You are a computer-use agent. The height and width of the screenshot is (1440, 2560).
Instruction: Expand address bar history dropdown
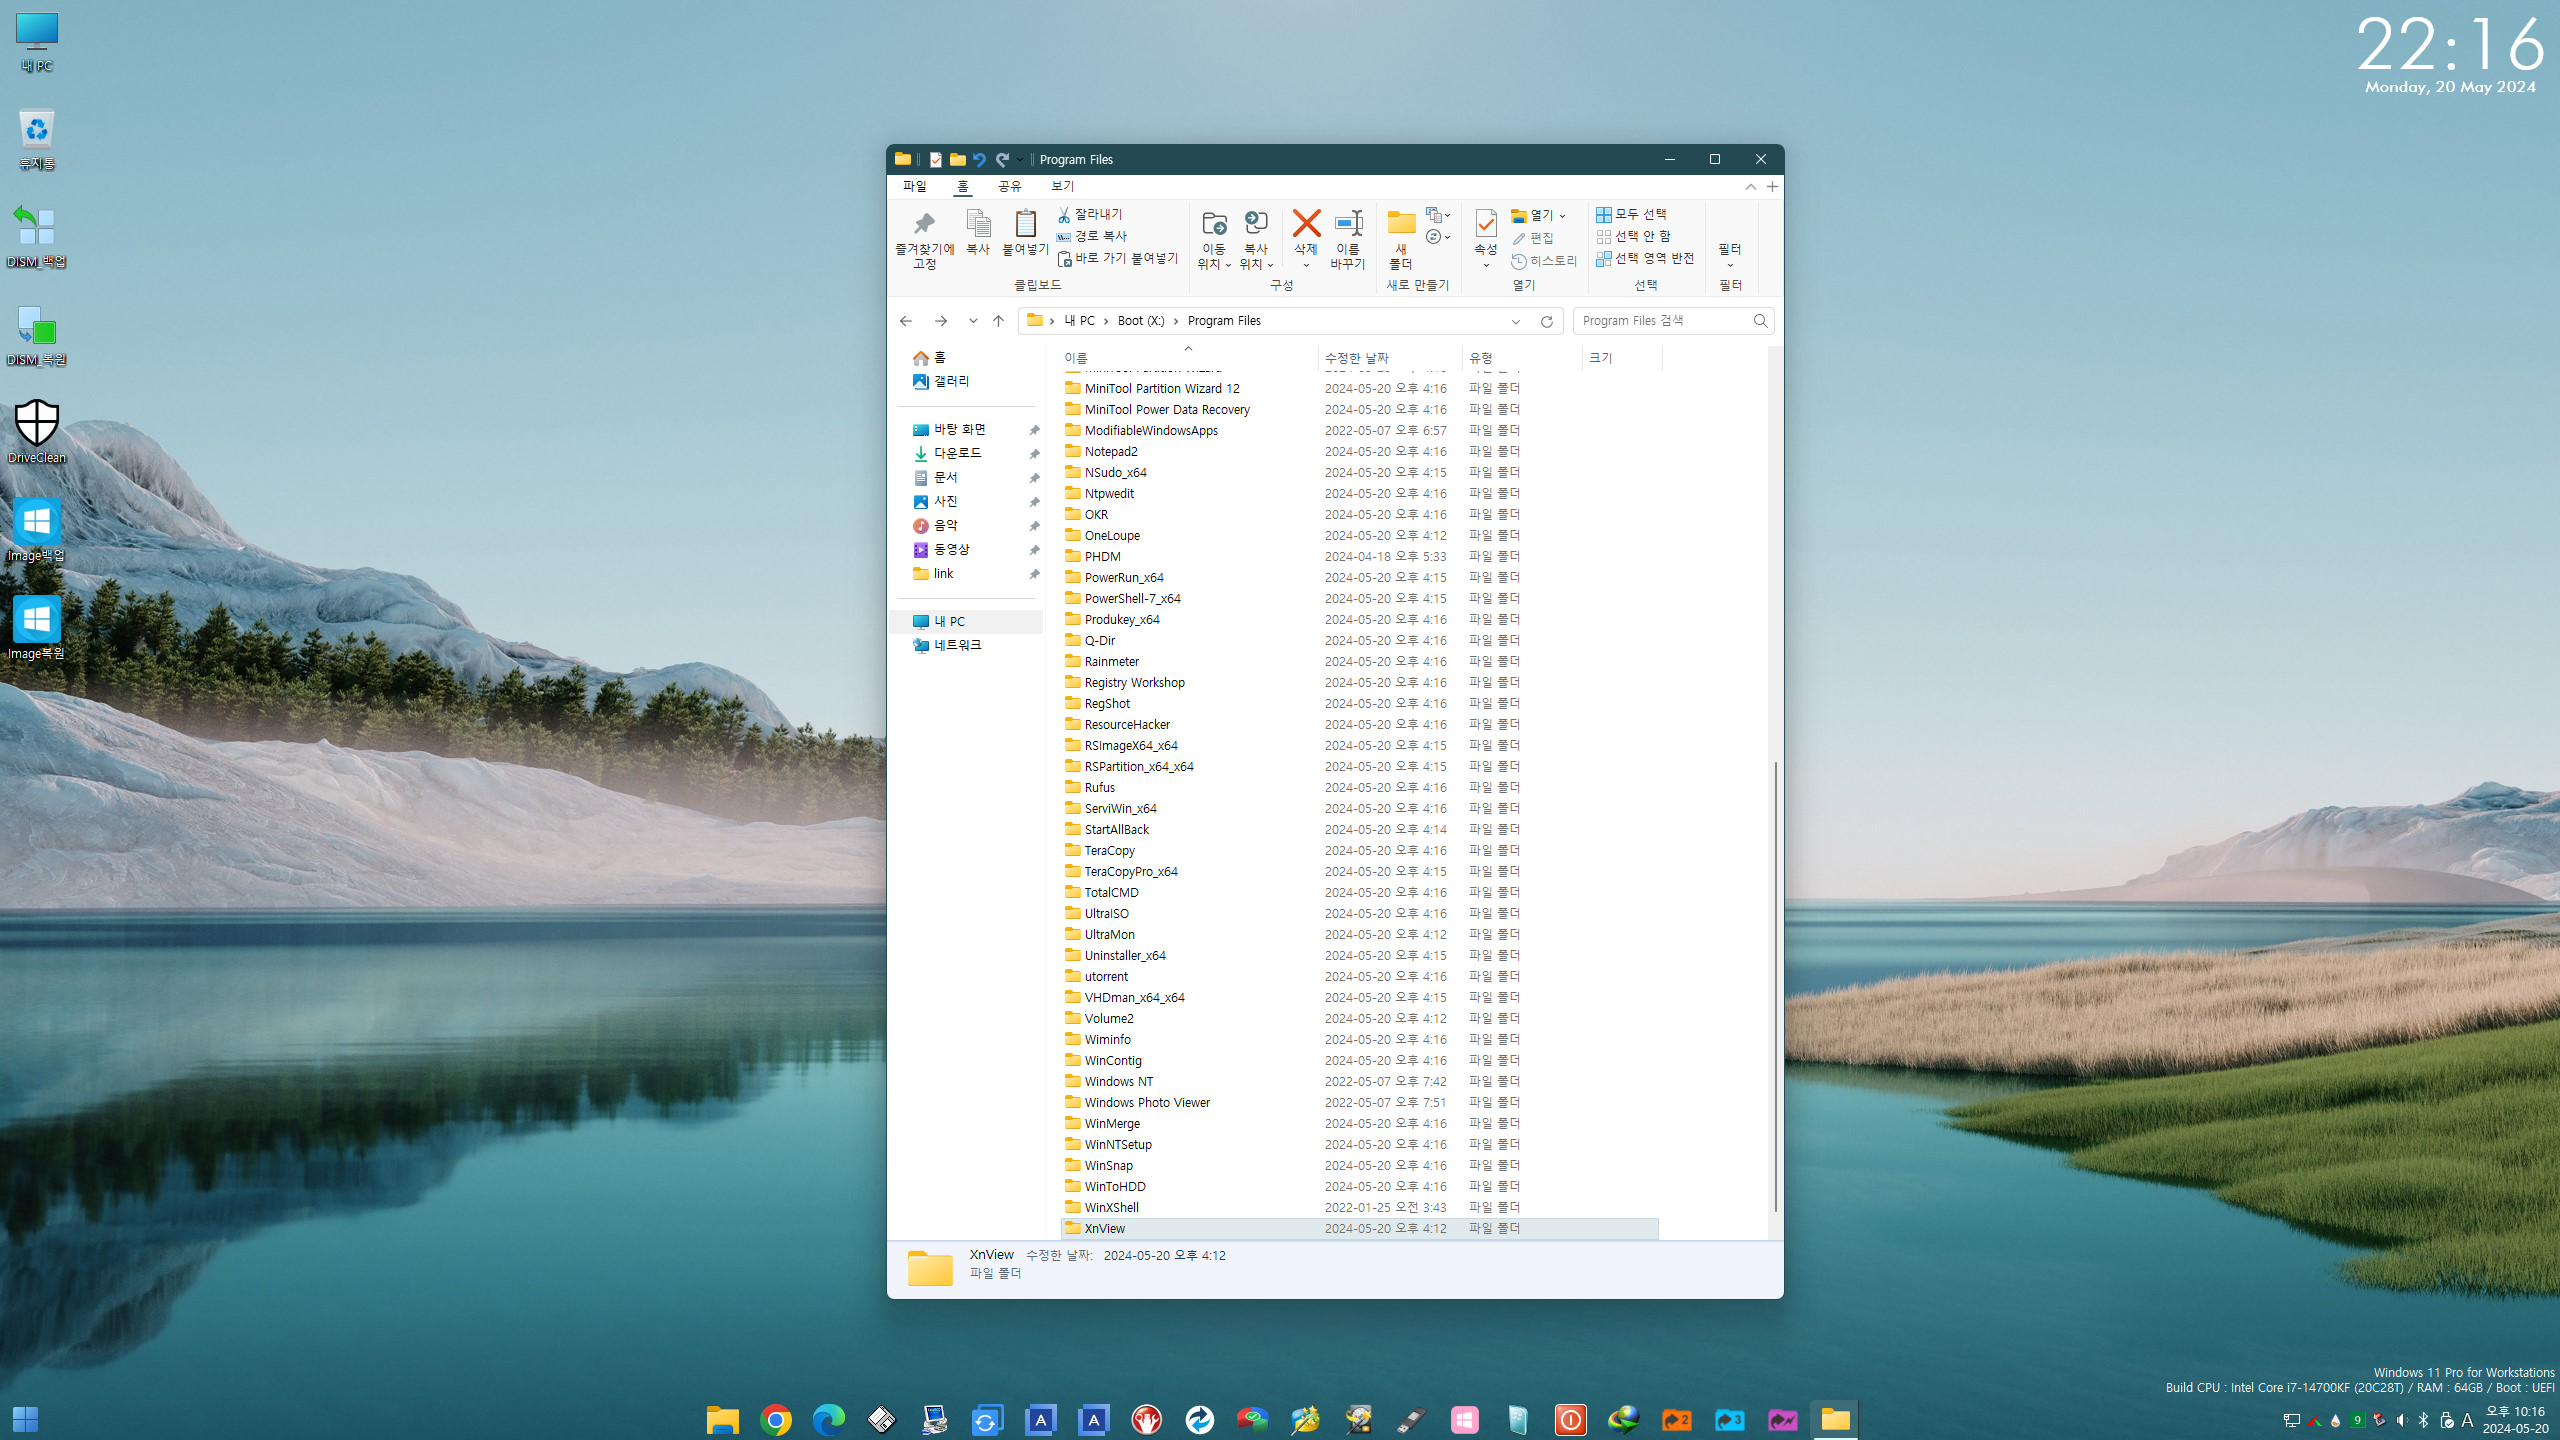click(x=1516, y=321)
